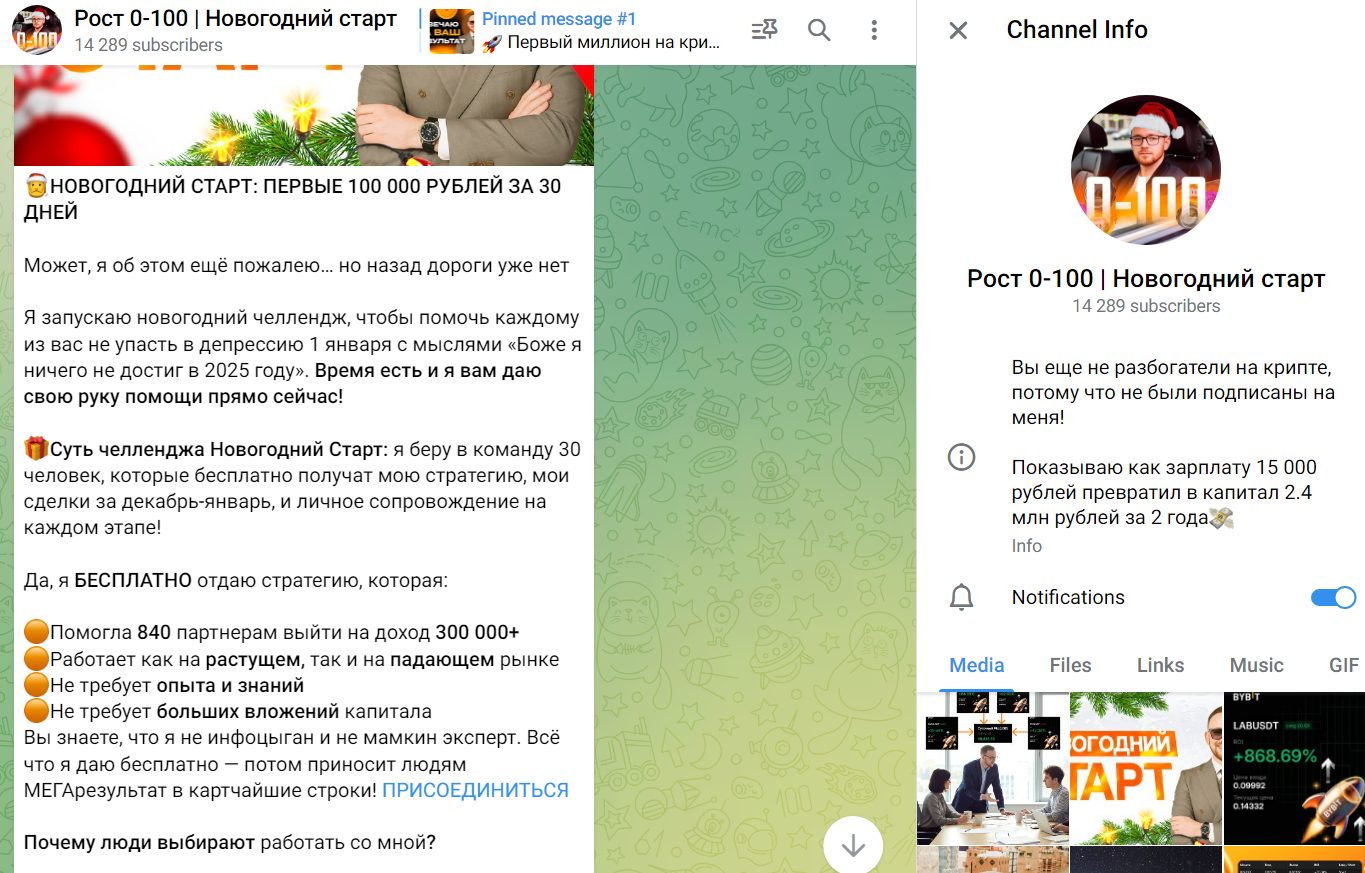Select the Media tab
Viewport: 1365px width, 873px height.
click(977, 665)
